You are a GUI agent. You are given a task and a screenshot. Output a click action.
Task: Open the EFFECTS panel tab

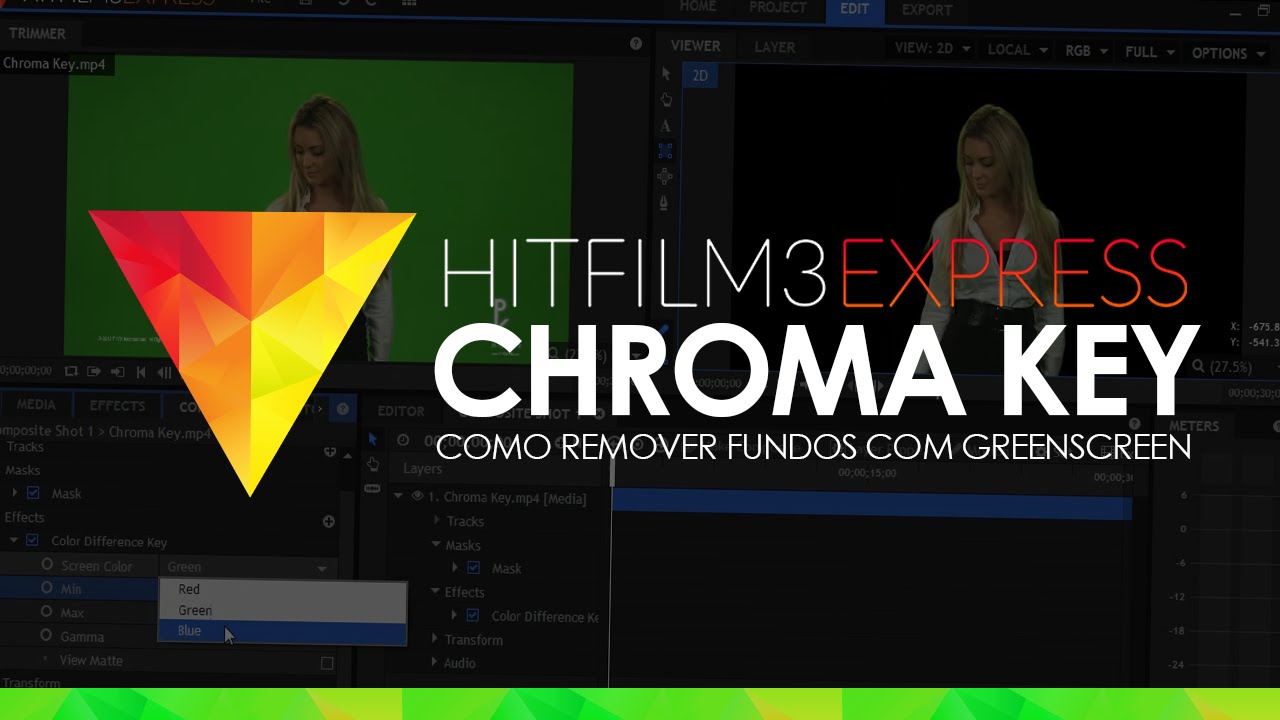click(x=117, y=406)
